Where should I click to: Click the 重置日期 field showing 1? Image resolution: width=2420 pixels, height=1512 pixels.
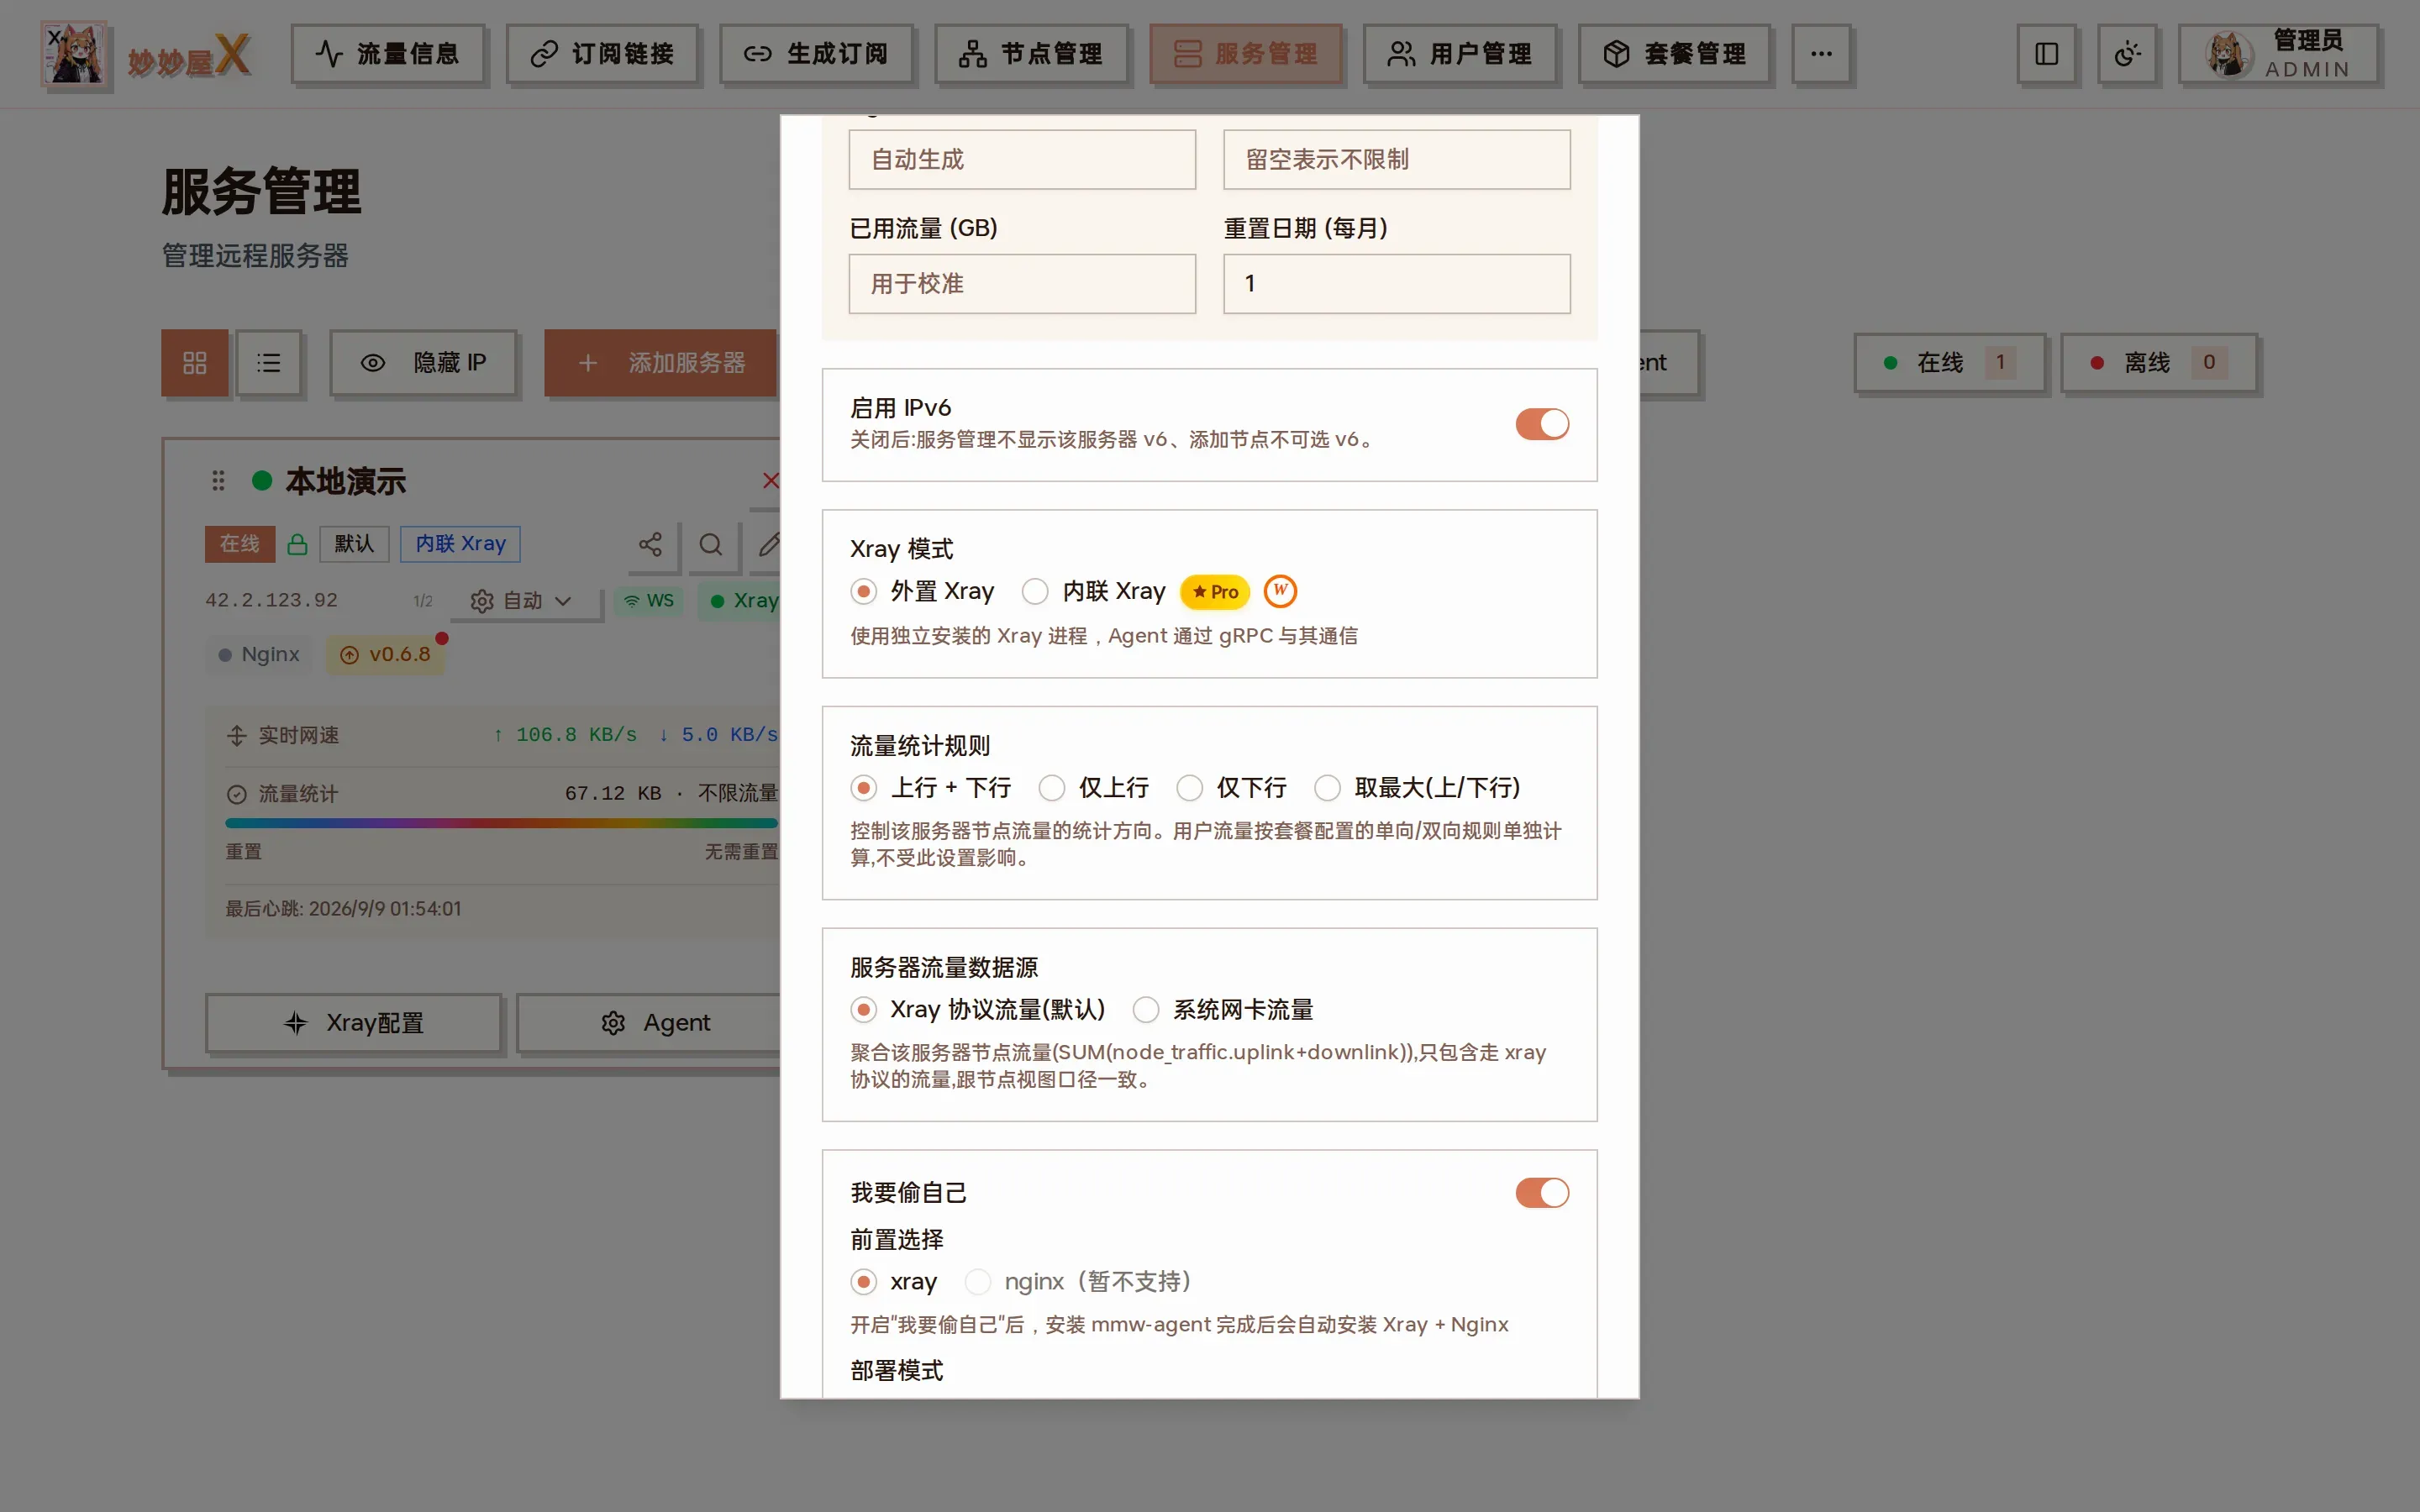(x=1397, y=284)
